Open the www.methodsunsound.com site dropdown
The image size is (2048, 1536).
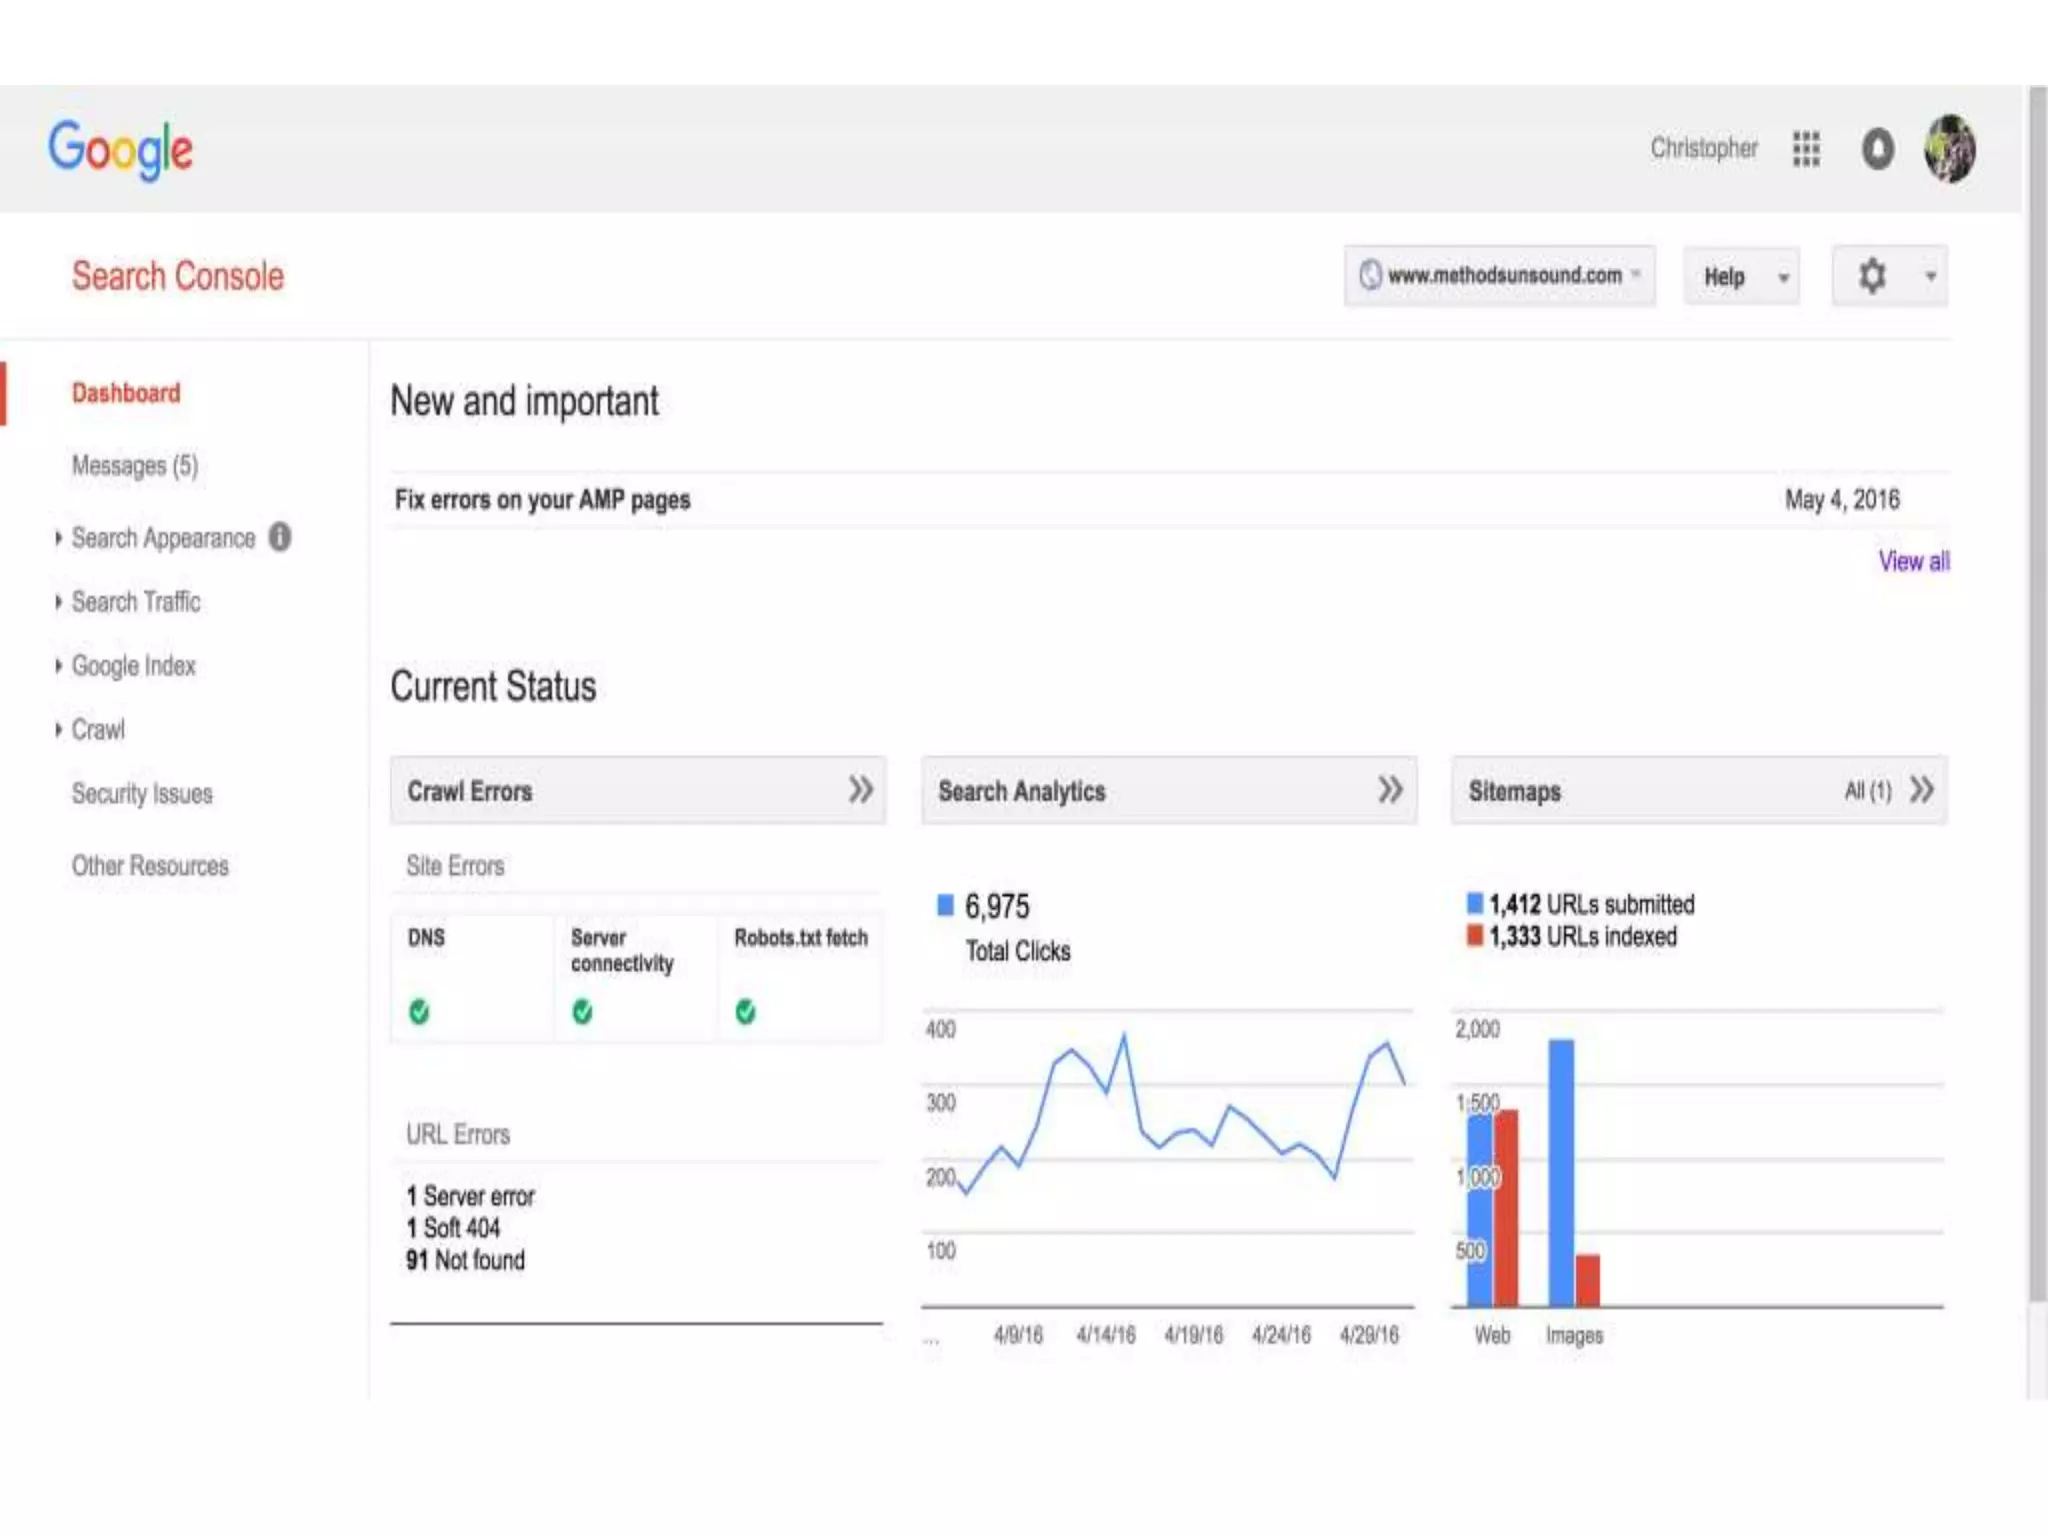coord(1499,275)
